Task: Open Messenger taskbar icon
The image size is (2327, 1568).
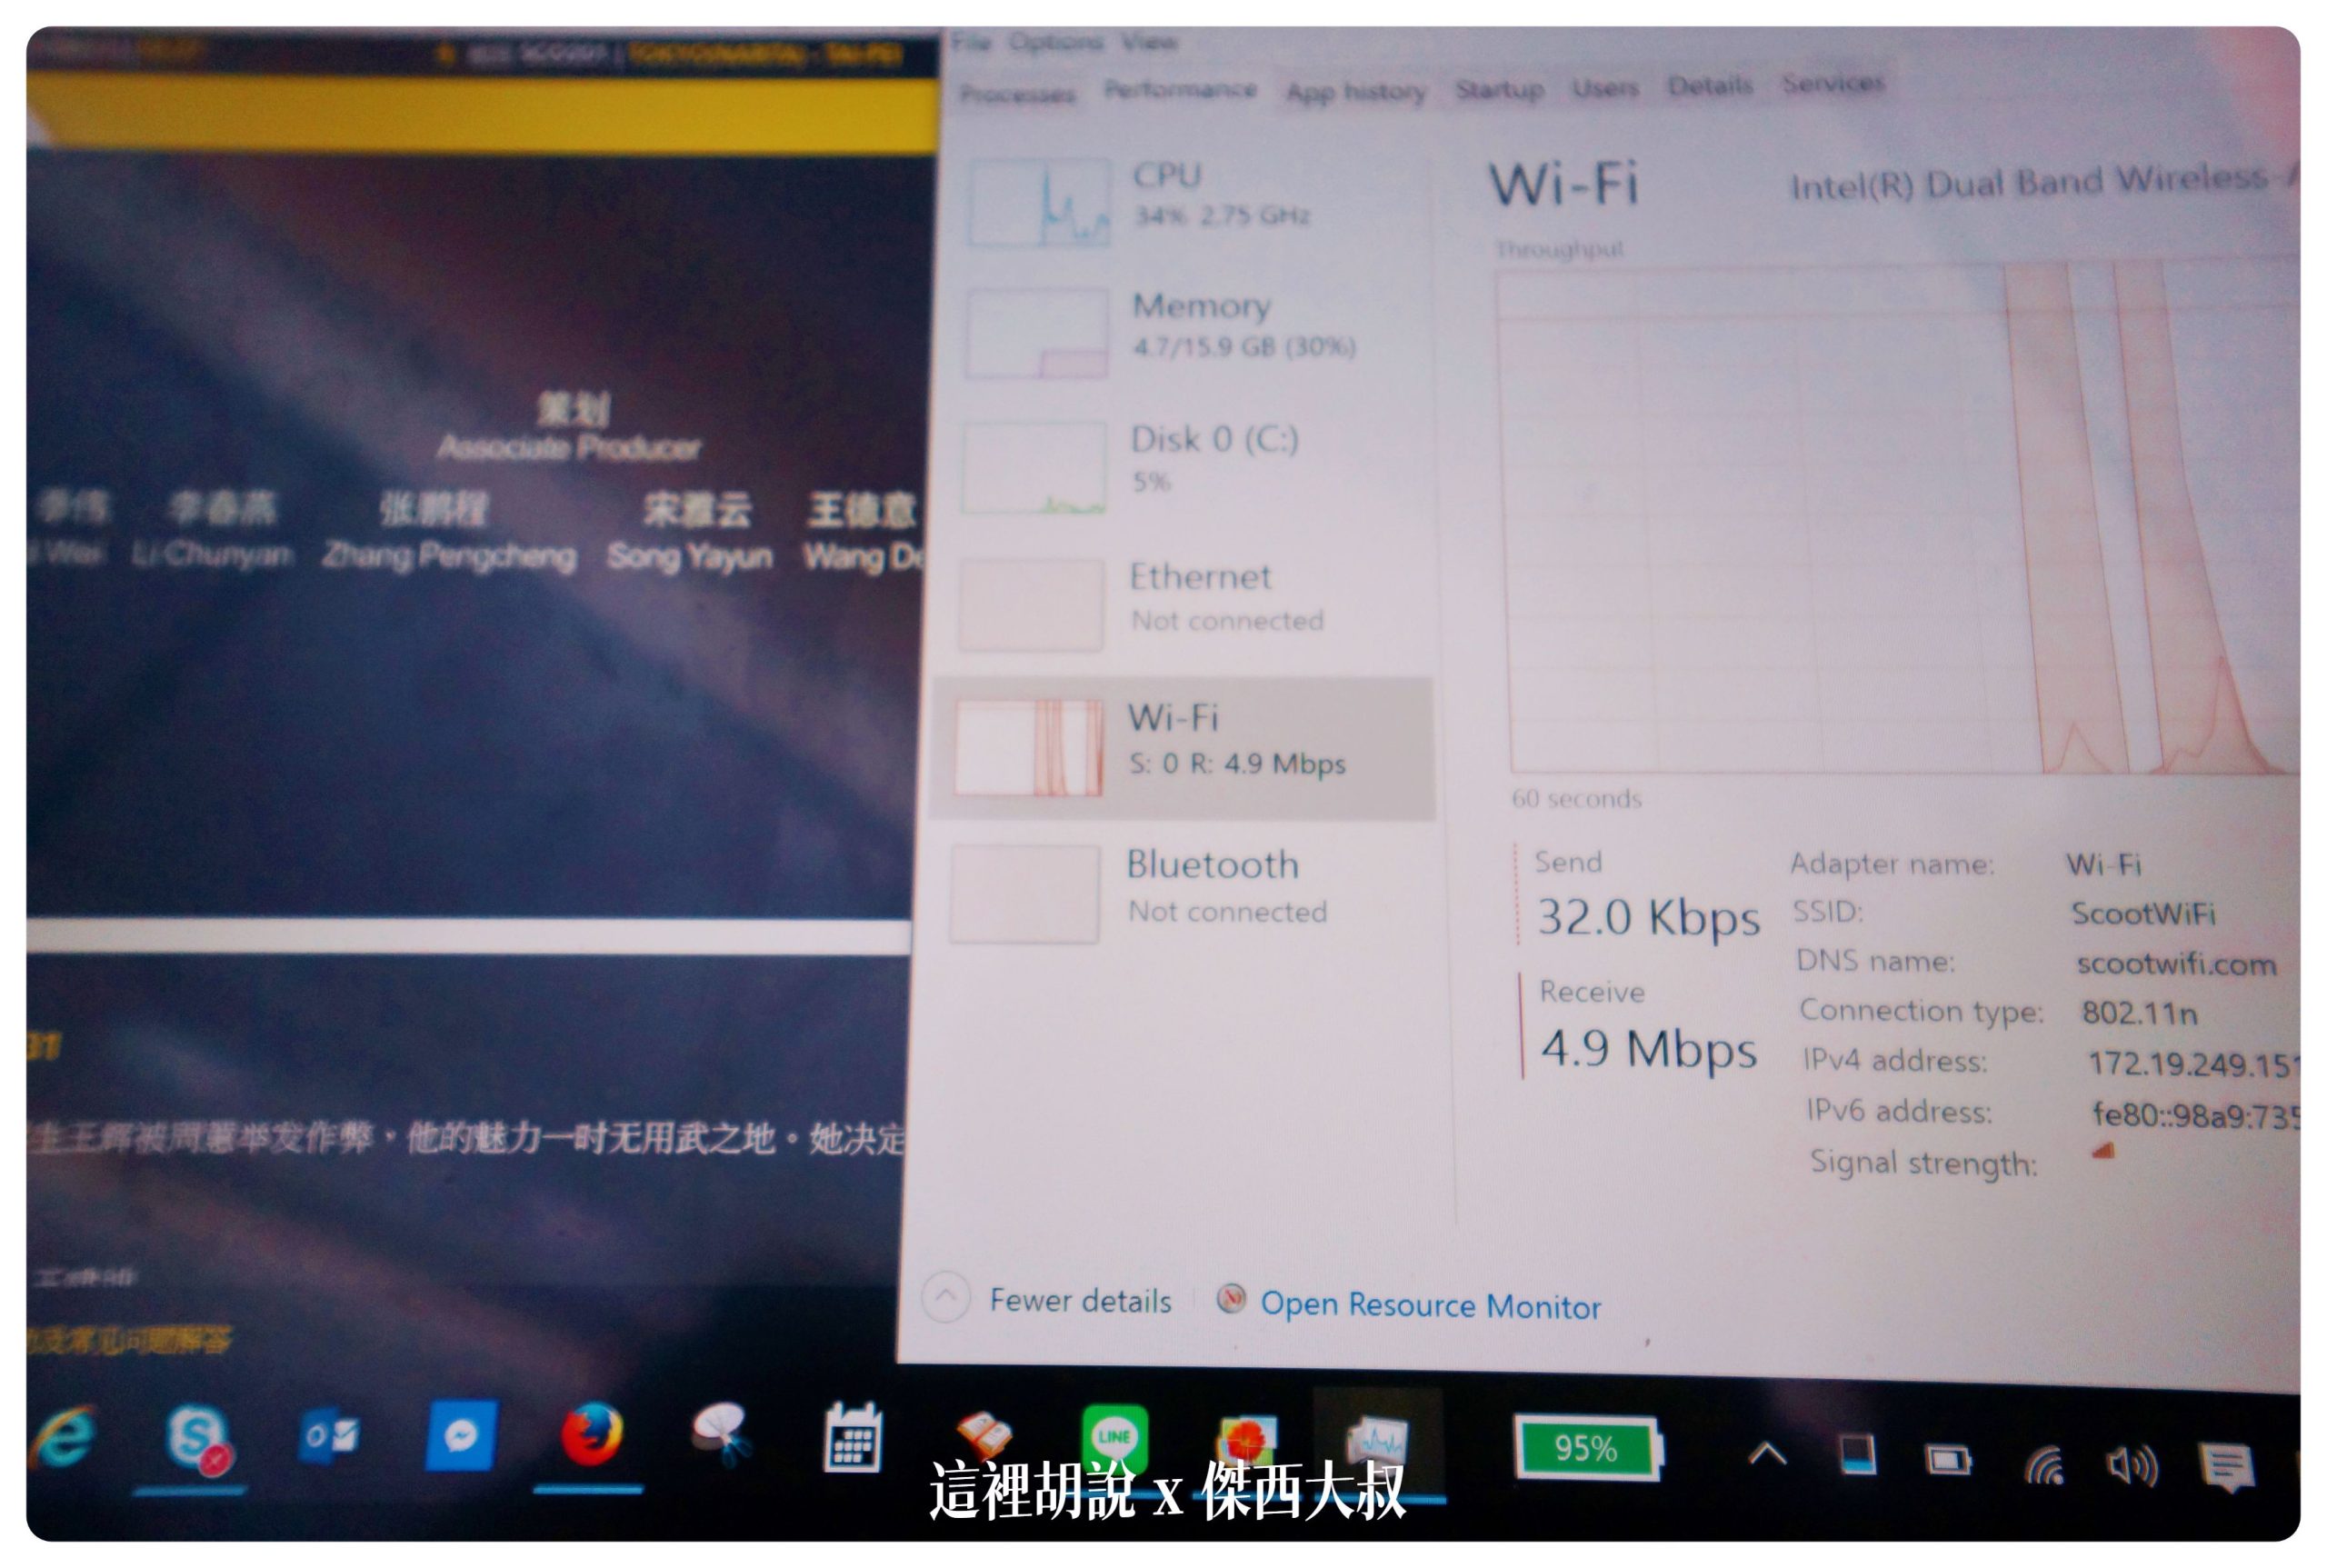Action: 459,1435
